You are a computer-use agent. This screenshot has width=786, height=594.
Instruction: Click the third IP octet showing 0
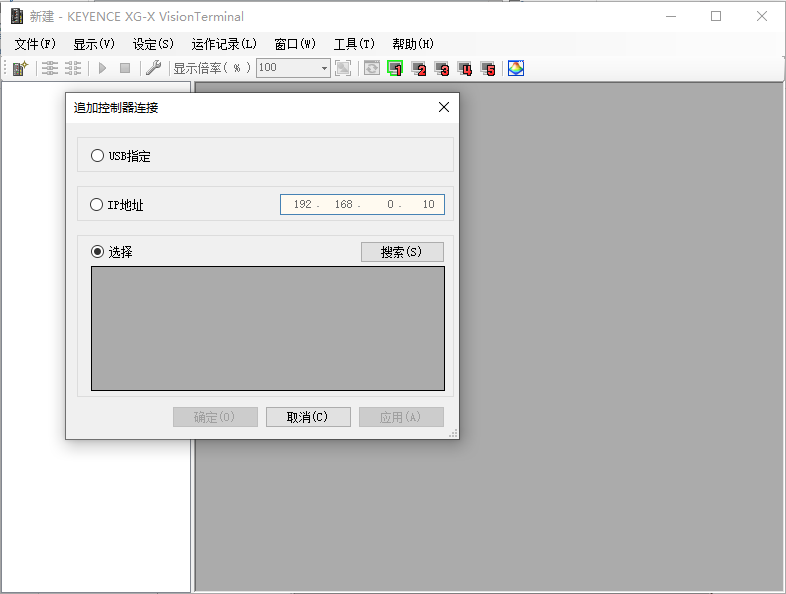click(390, 204)
